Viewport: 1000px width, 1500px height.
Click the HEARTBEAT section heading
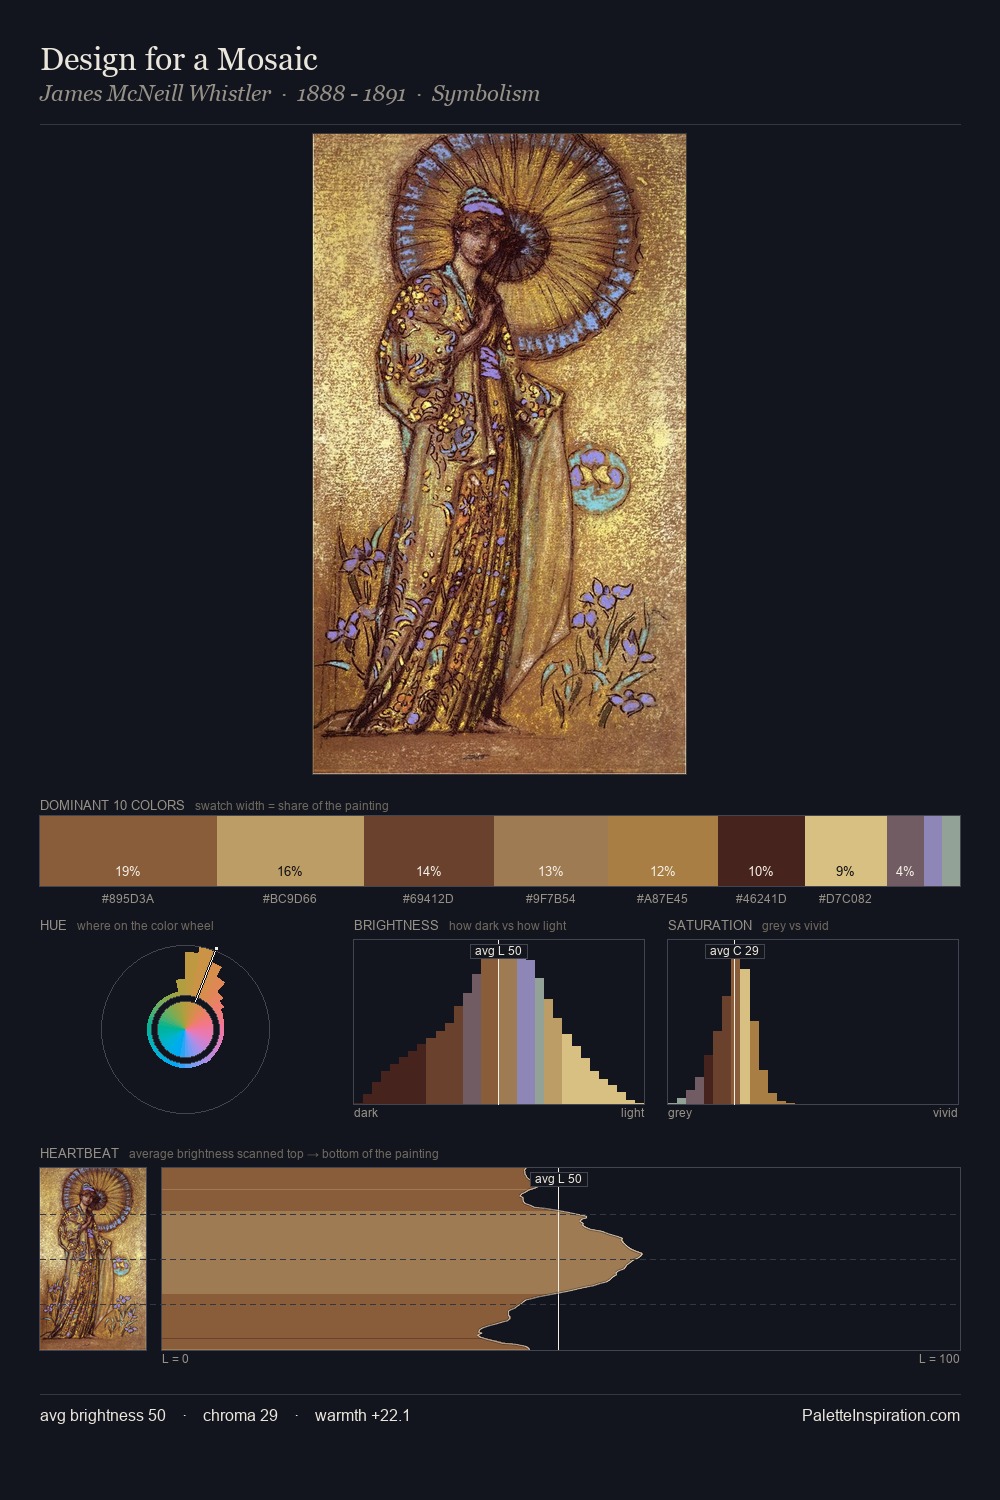tap(79, 1153)
